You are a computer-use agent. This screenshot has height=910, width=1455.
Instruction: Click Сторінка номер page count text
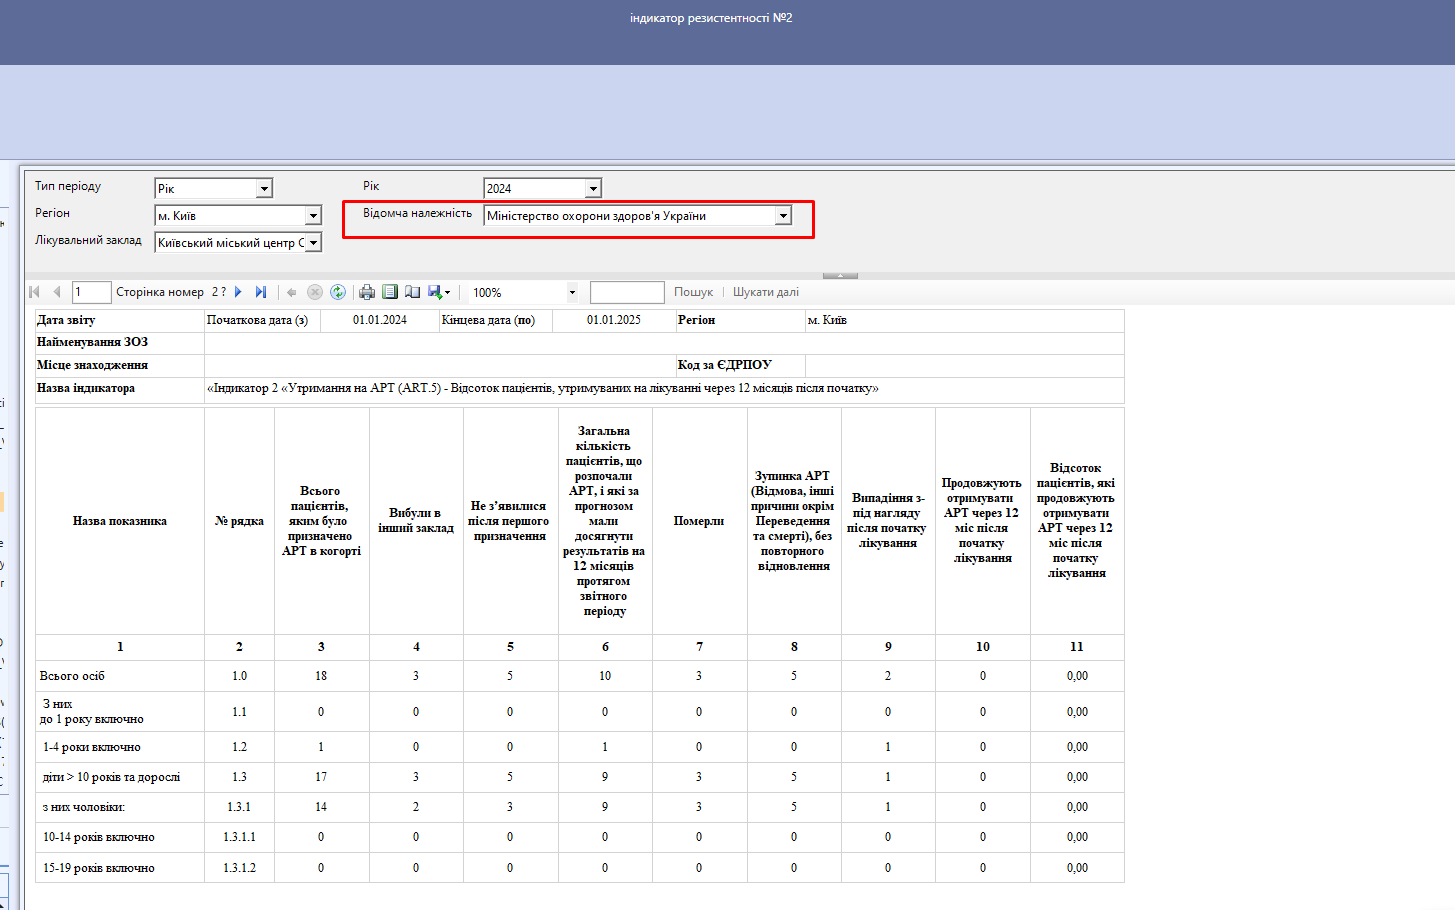(x=171, y=292)
